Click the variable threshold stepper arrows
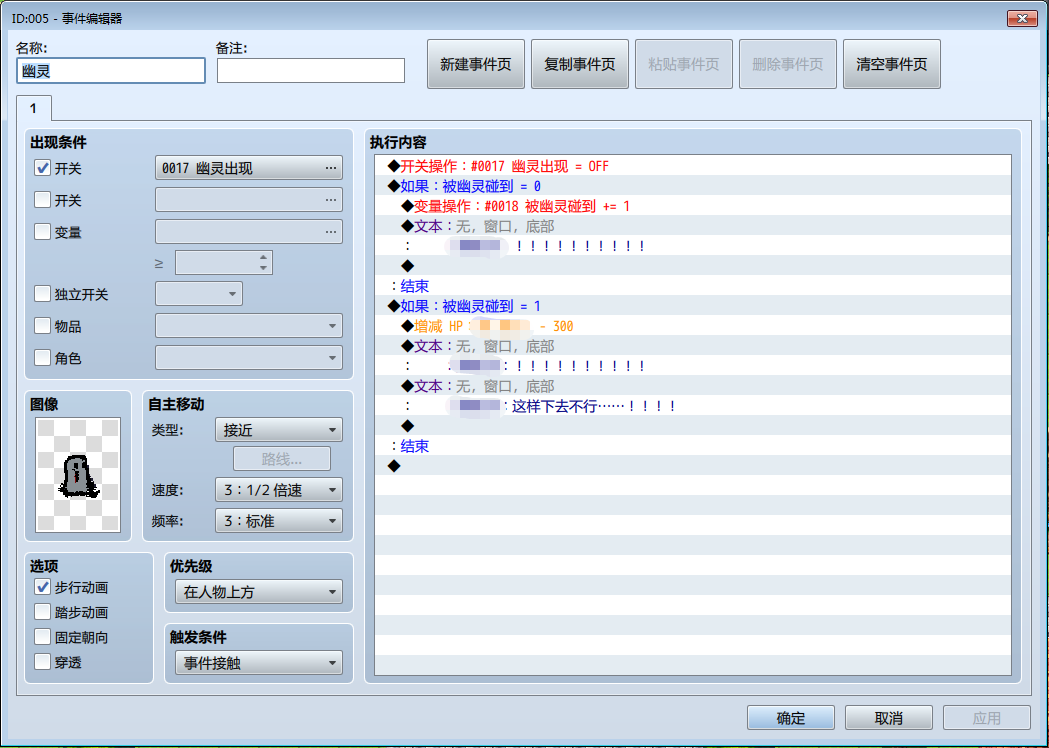Image resolution: width=1049 pixels, height=748 pixels. [264, 262]
